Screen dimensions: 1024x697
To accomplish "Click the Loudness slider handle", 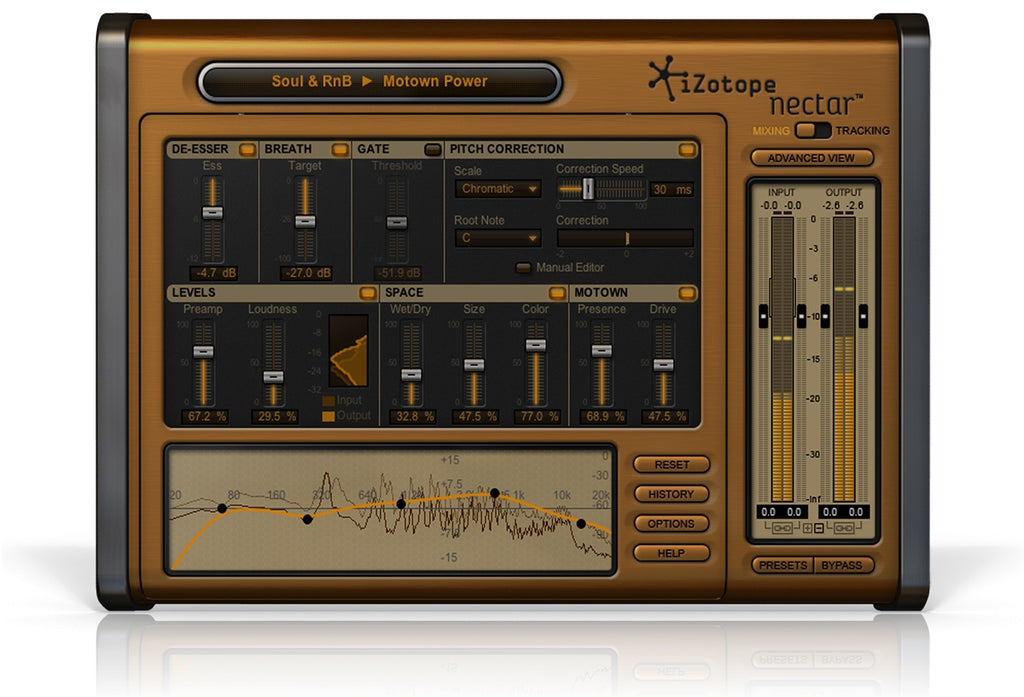I will tap(273, 377).
